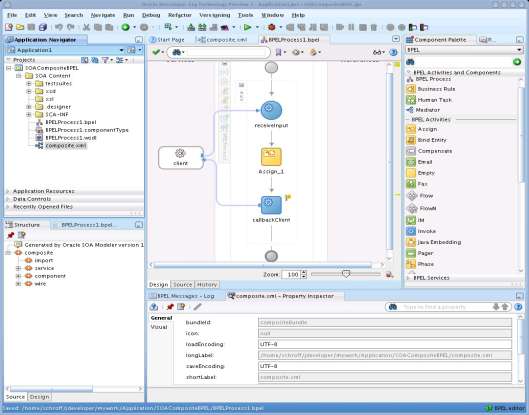Switch to the Start Page tab
The image size is (529, 415).
pyautogui.click(x=167, y=39)
